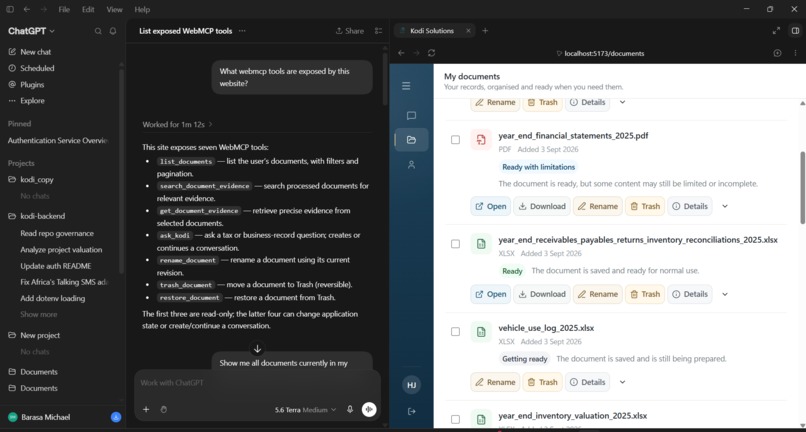Go back with the title bar arrow
This screenshot has height=432, width=806.
click(x=27, y=9)
